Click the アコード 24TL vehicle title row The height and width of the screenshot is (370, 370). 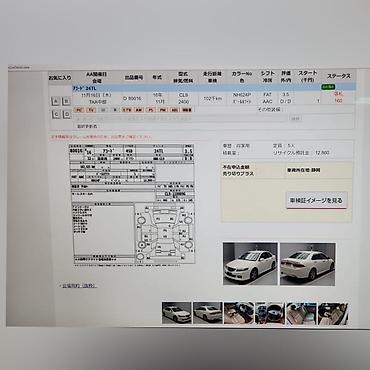214,88
